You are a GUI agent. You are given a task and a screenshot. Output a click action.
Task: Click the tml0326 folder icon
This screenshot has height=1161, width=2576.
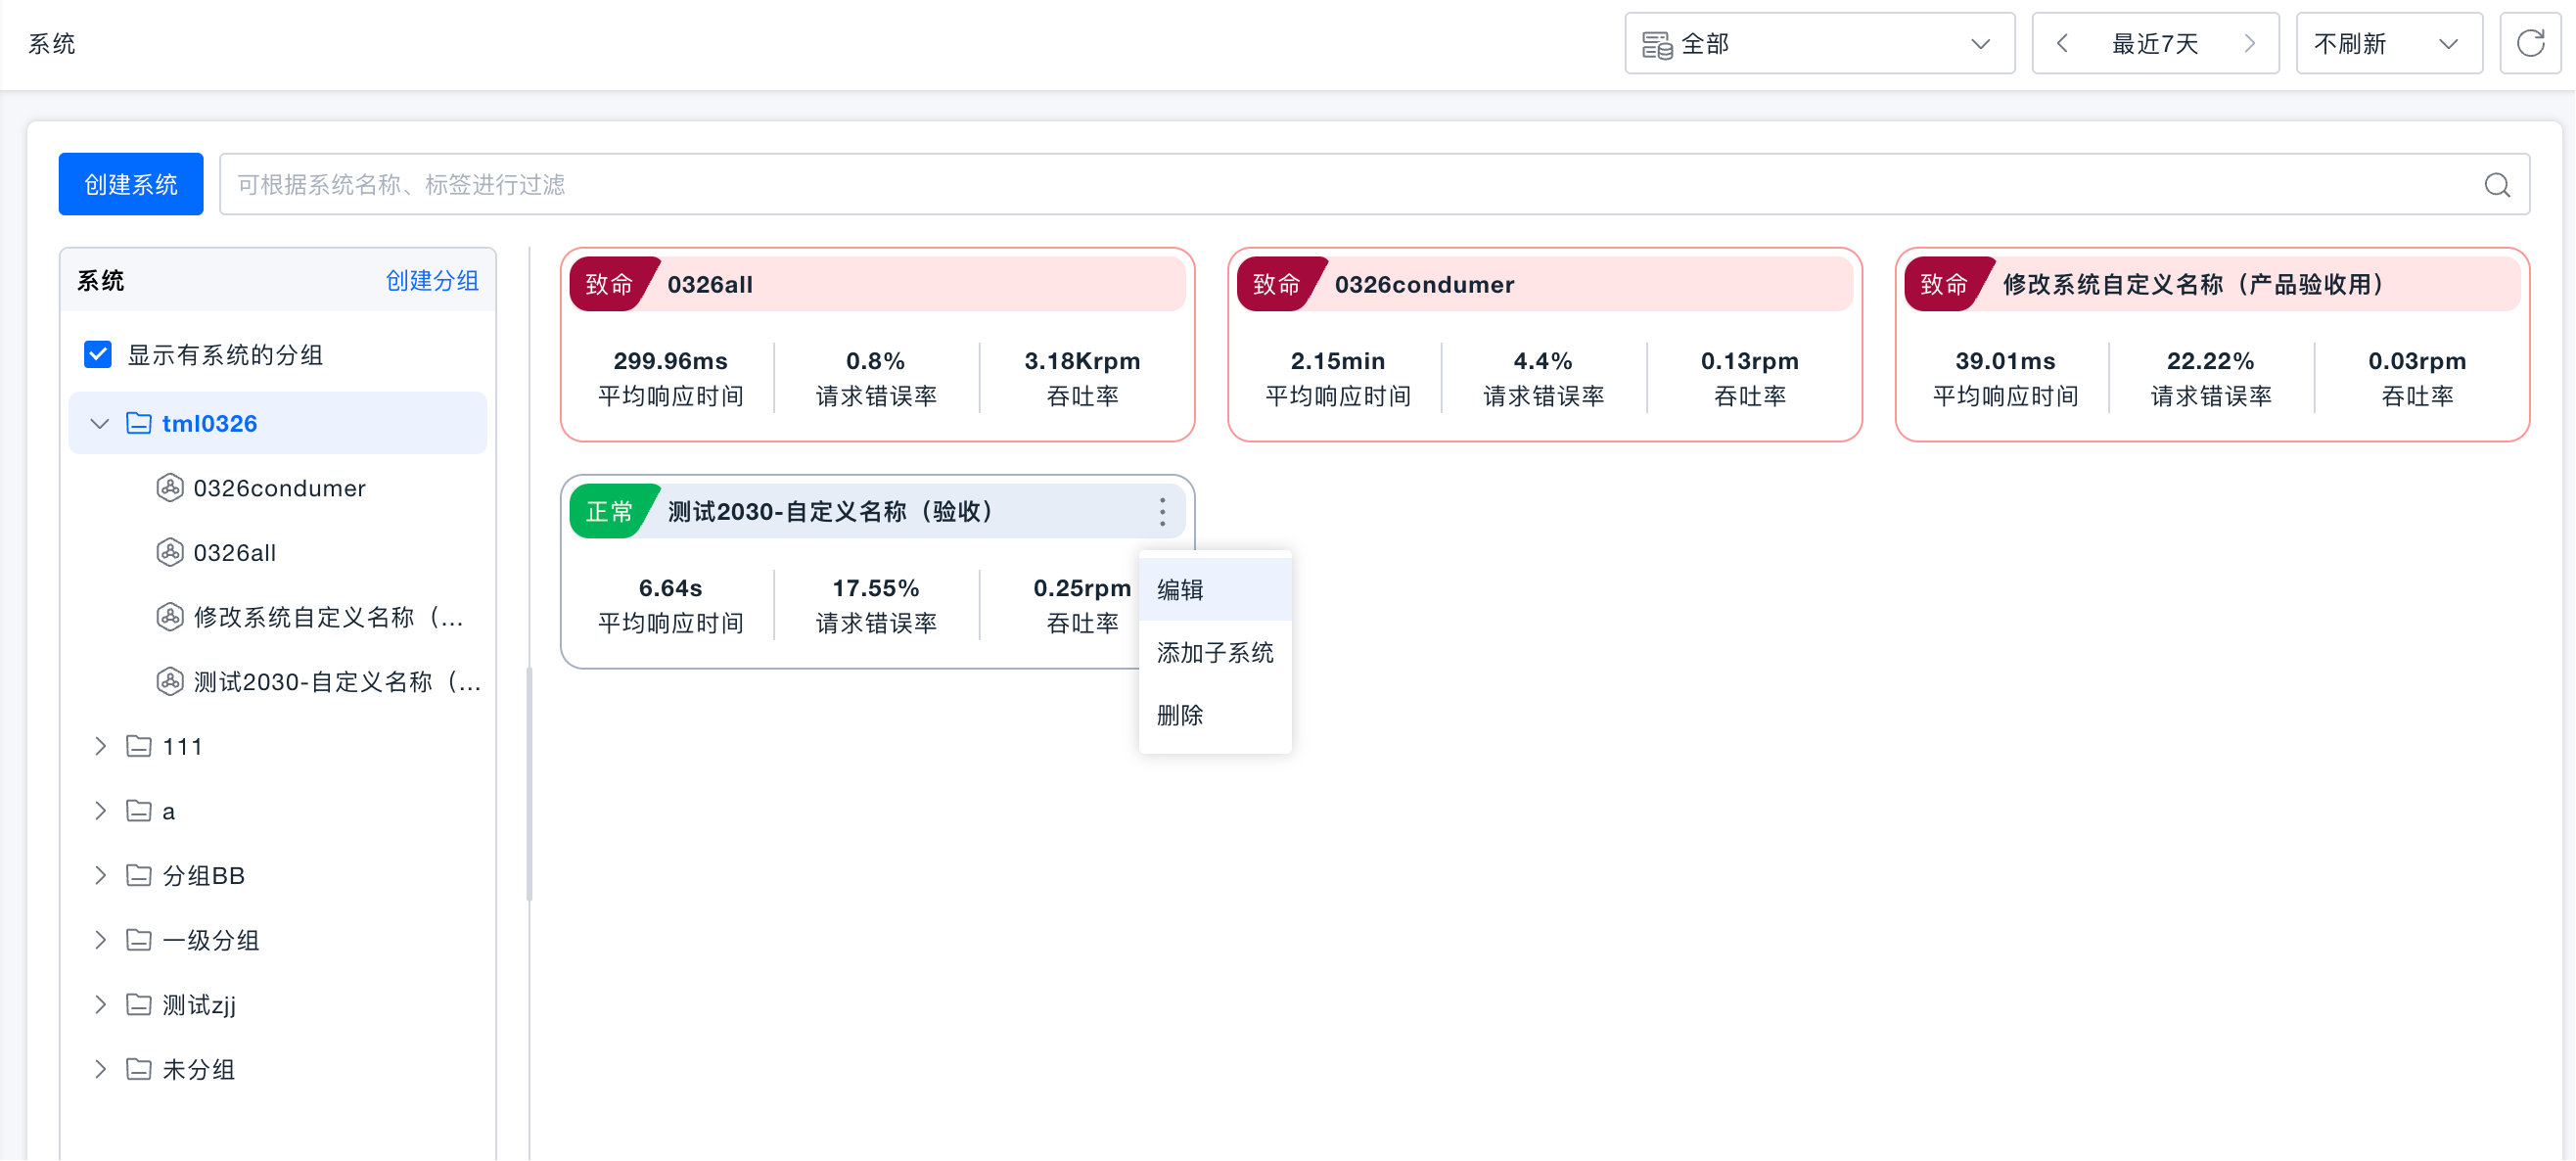pos(139,423)
